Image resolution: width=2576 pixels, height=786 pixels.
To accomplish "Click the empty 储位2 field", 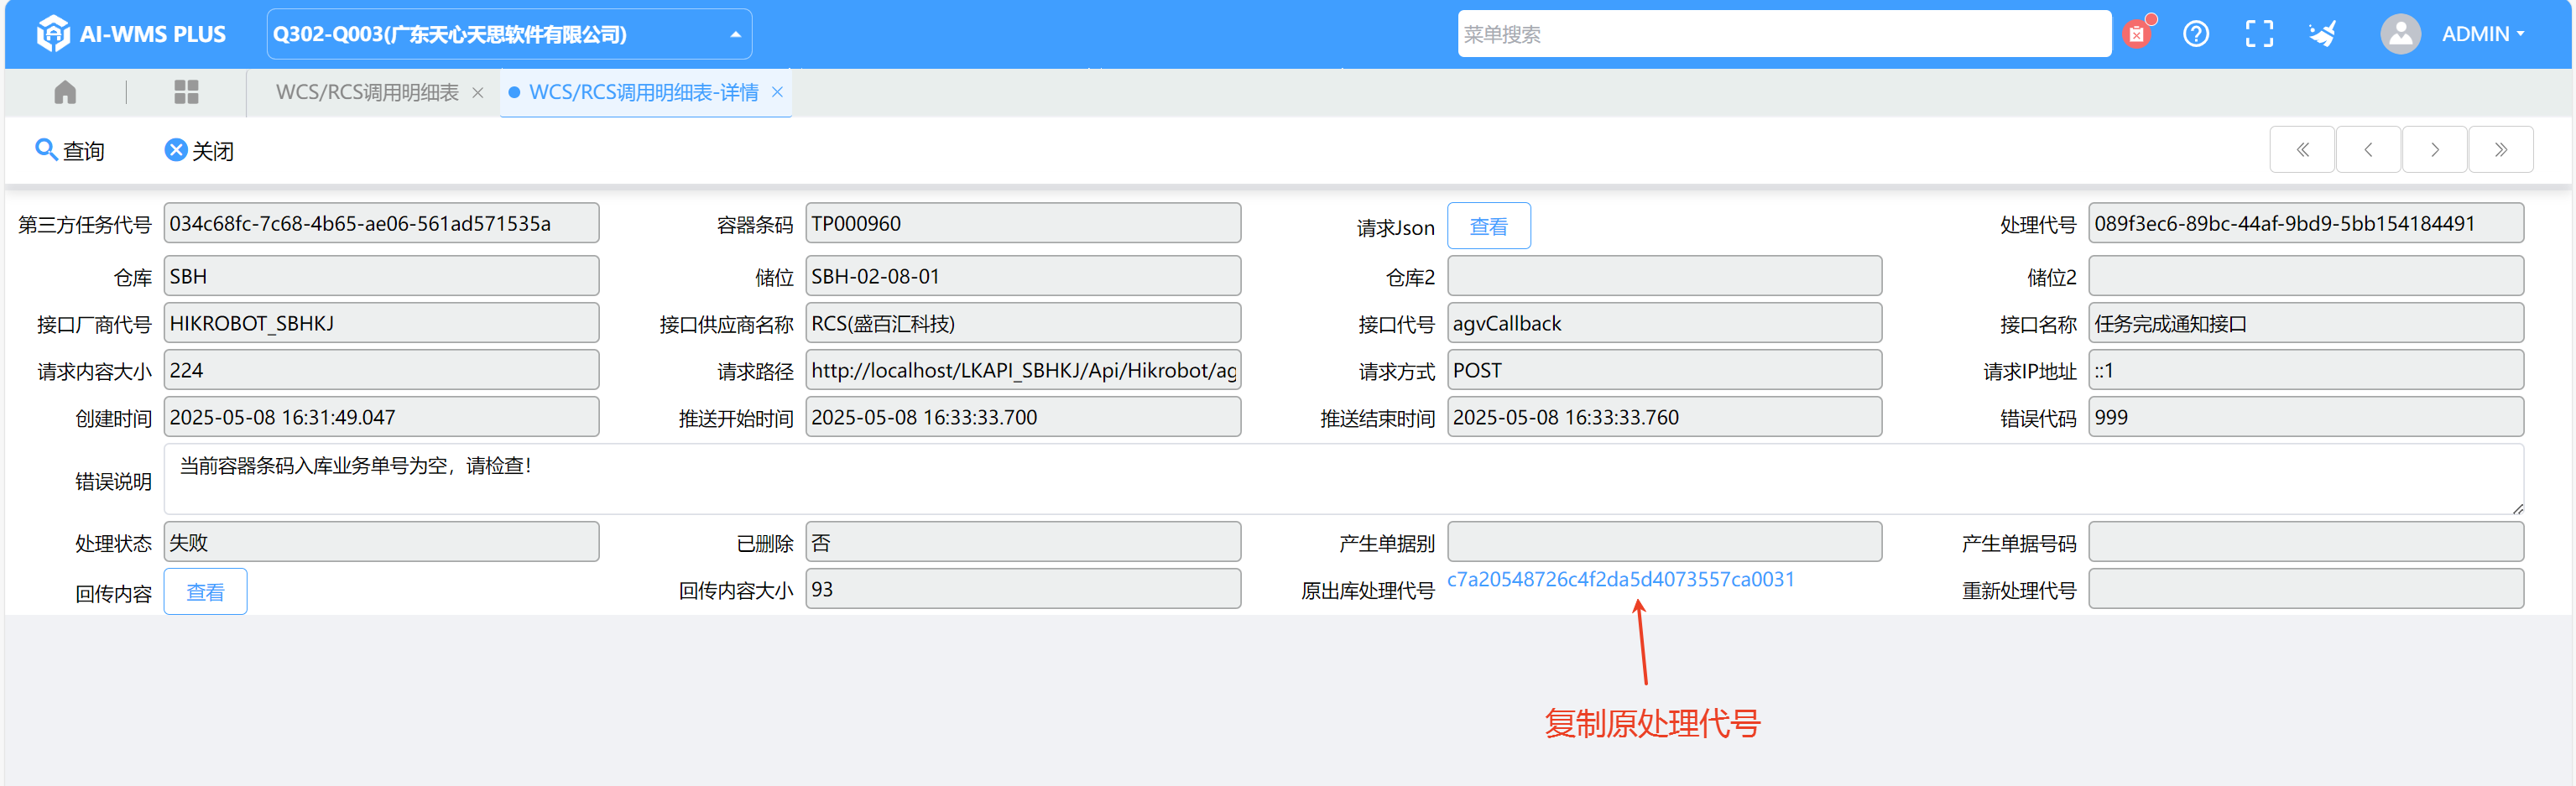I will (2306, 276).
